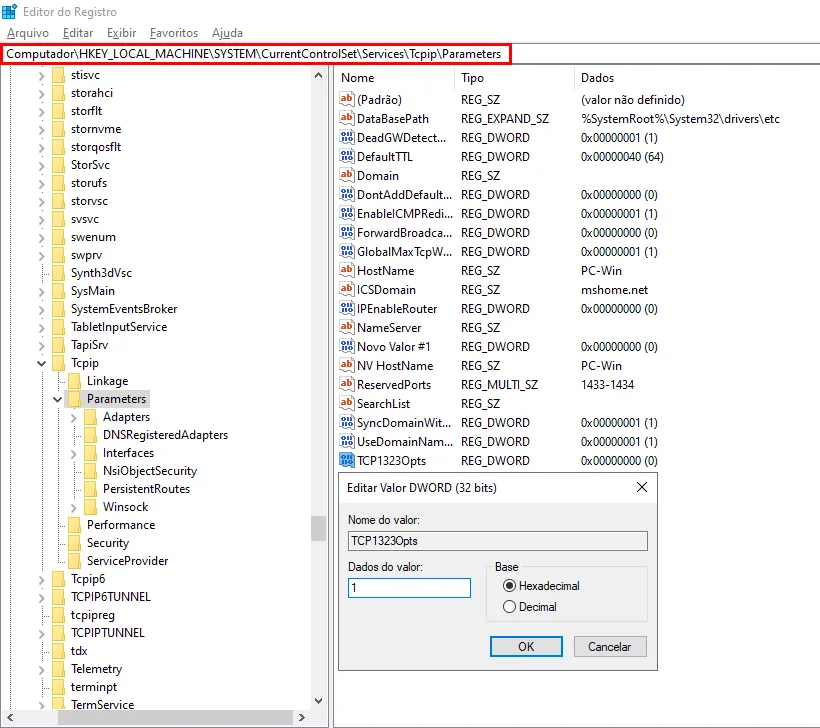Click the HostName string value icon

coord(346,270)
